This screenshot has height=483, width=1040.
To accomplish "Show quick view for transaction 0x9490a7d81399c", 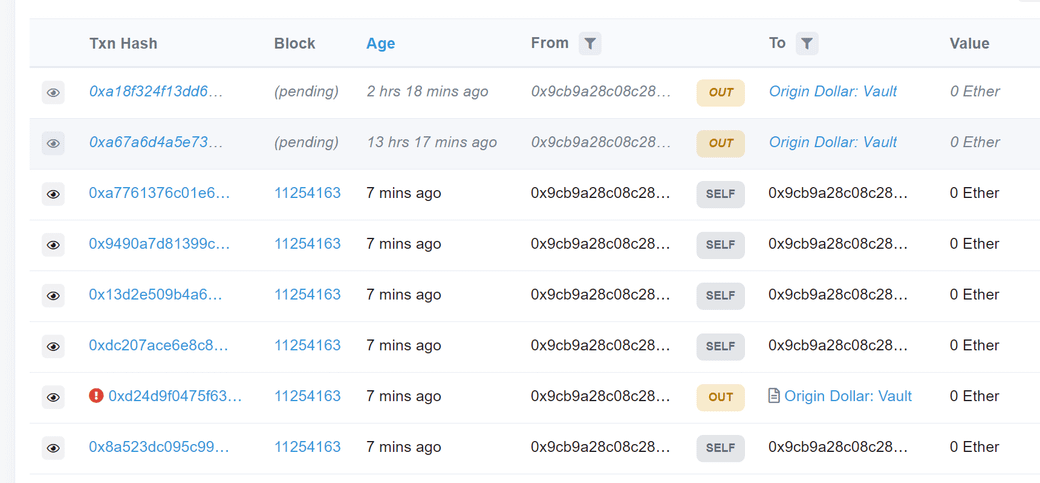I will point(53,245).
